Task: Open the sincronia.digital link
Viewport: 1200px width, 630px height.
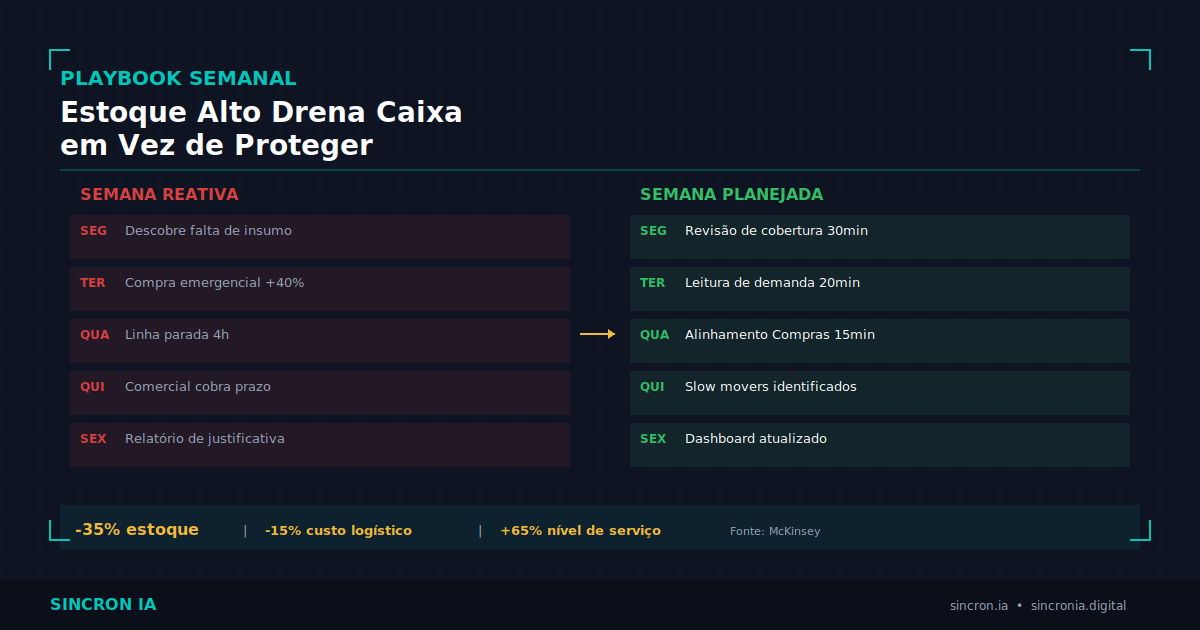Action: [1078, 606]
